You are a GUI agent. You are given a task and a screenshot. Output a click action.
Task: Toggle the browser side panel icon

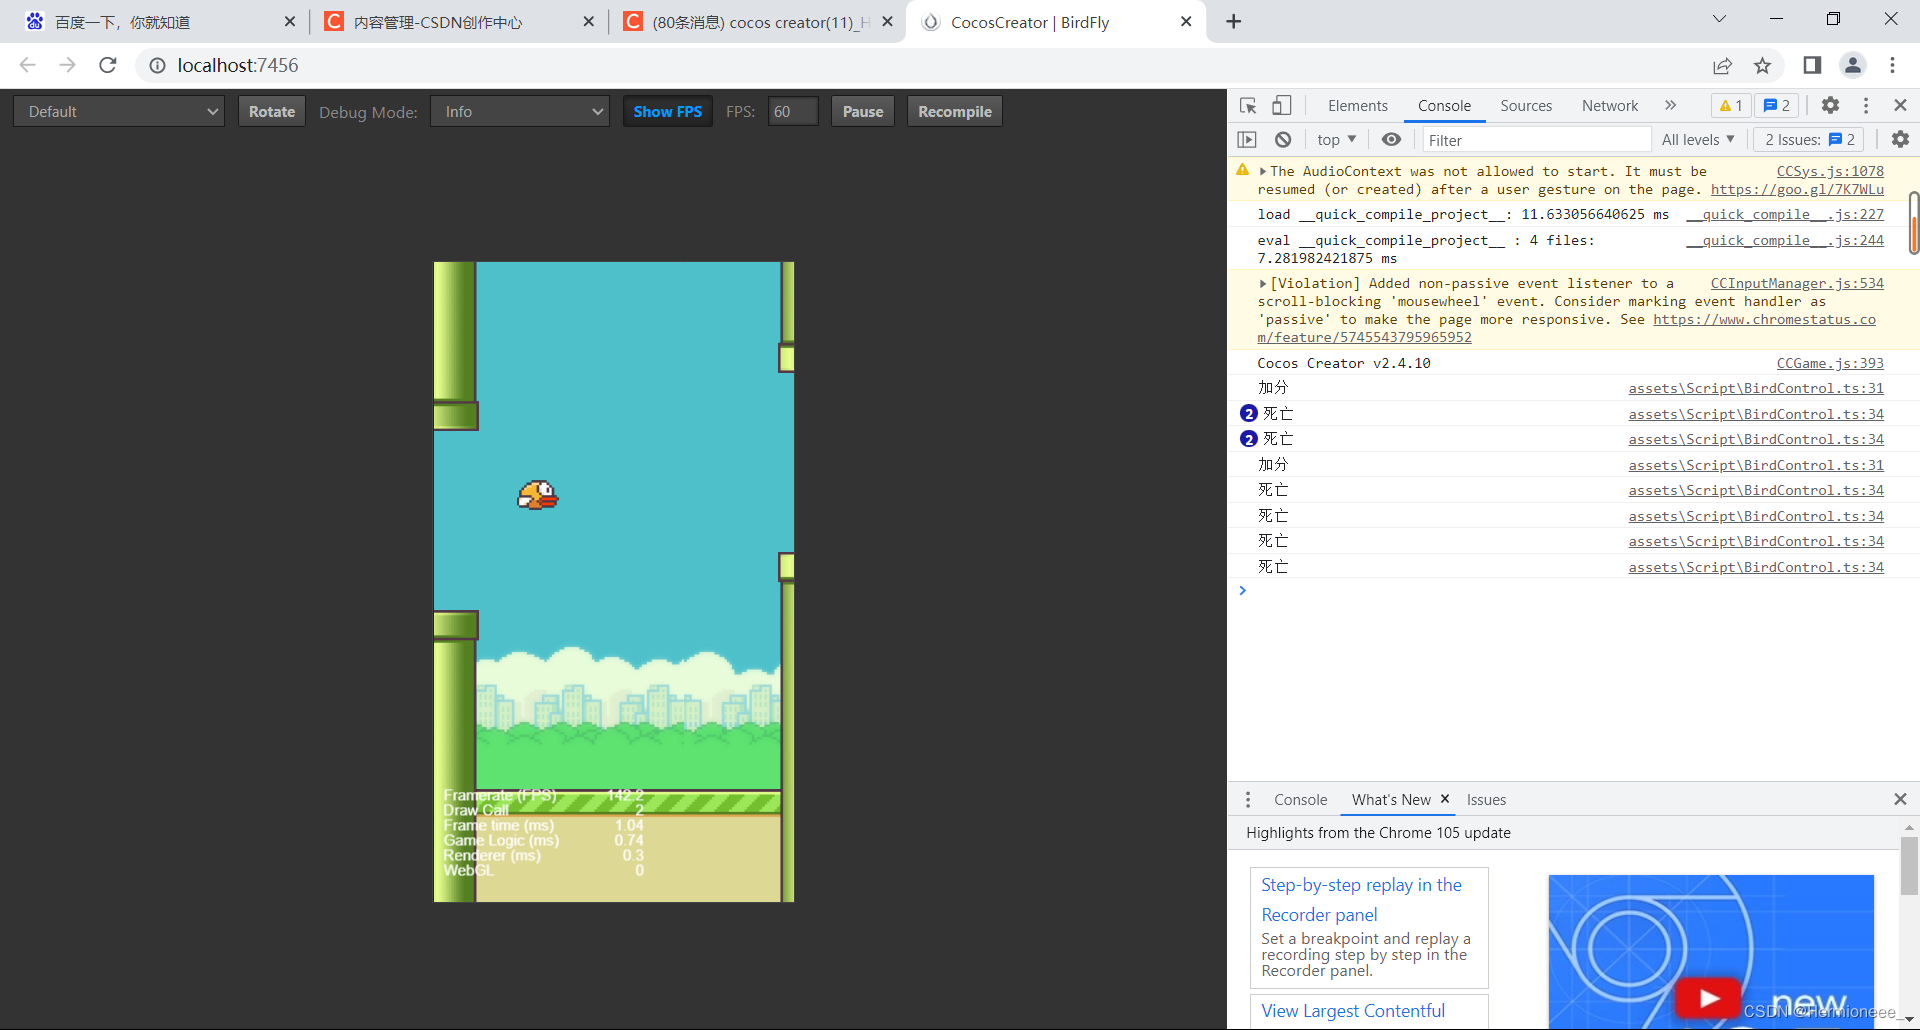coord(1812,65)
